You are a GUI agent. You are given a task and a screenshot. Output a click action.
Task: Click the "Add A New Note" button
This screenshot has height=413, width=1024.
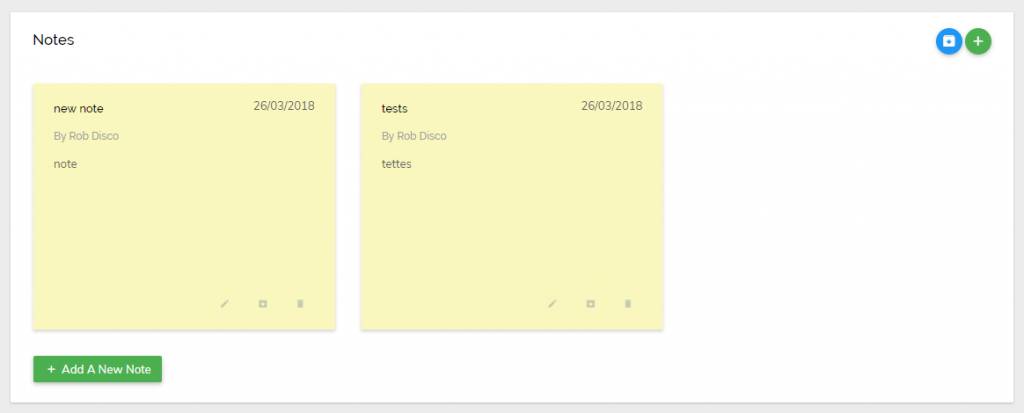(97, 369)
